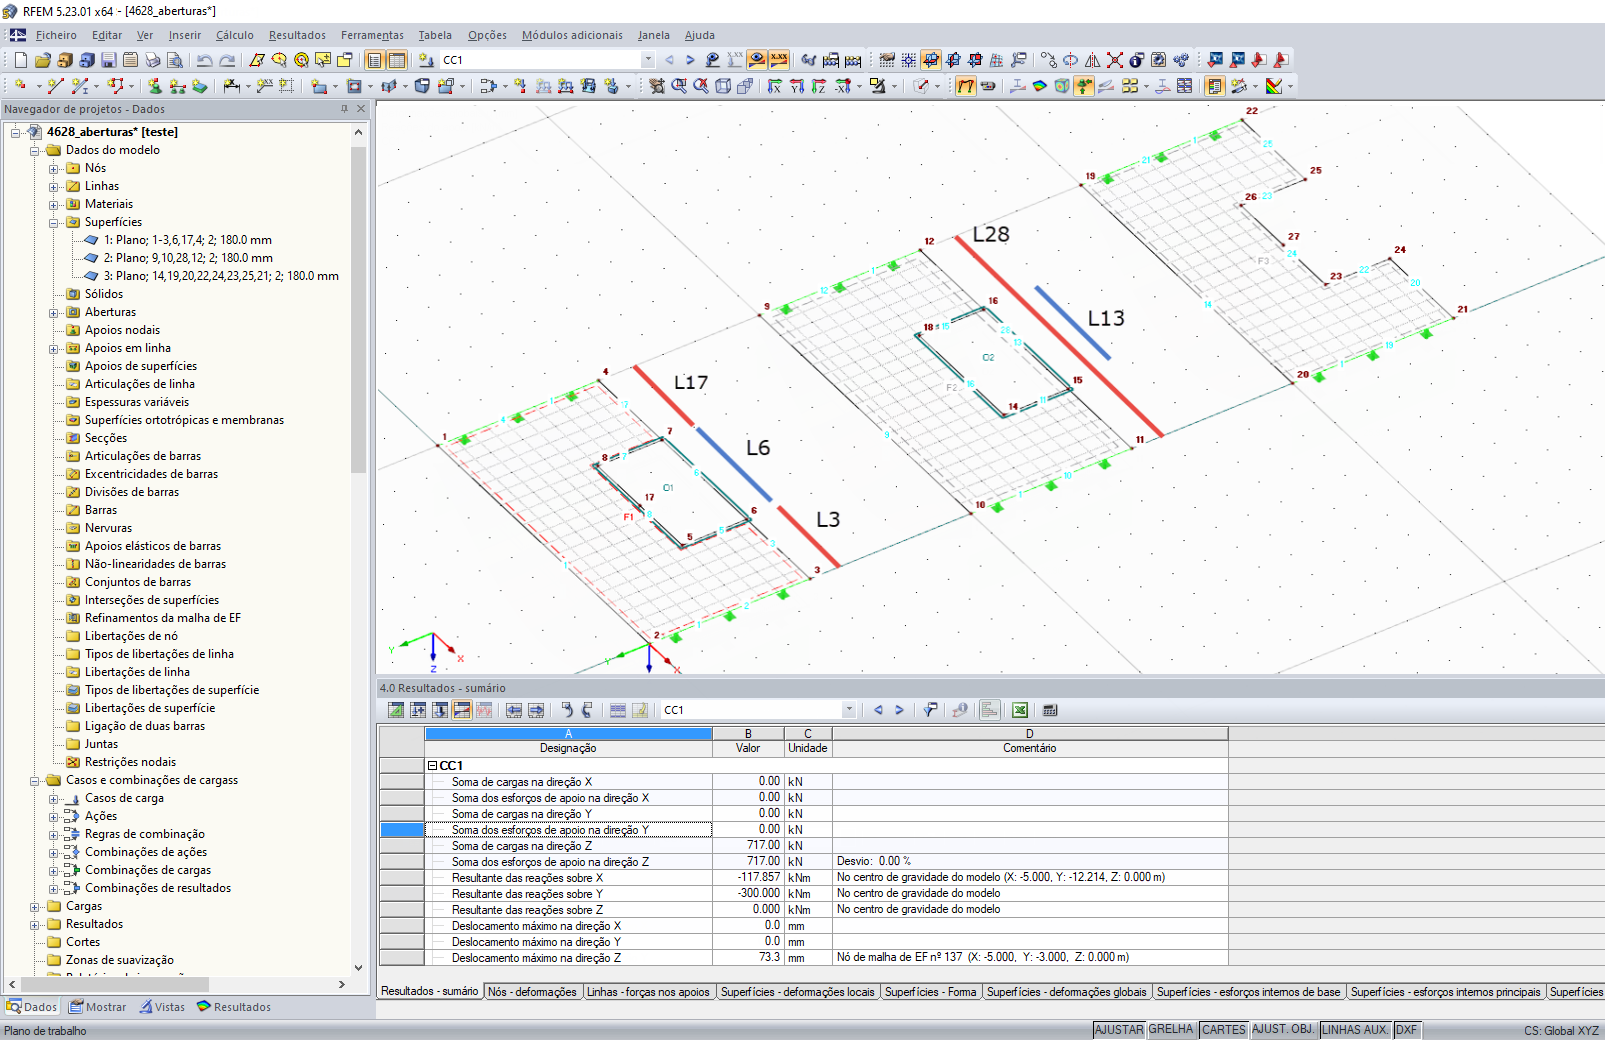The width and height of the screenshot is (1605, 1040).
Task: Click the New file icon
Action: tap(20, 60)
